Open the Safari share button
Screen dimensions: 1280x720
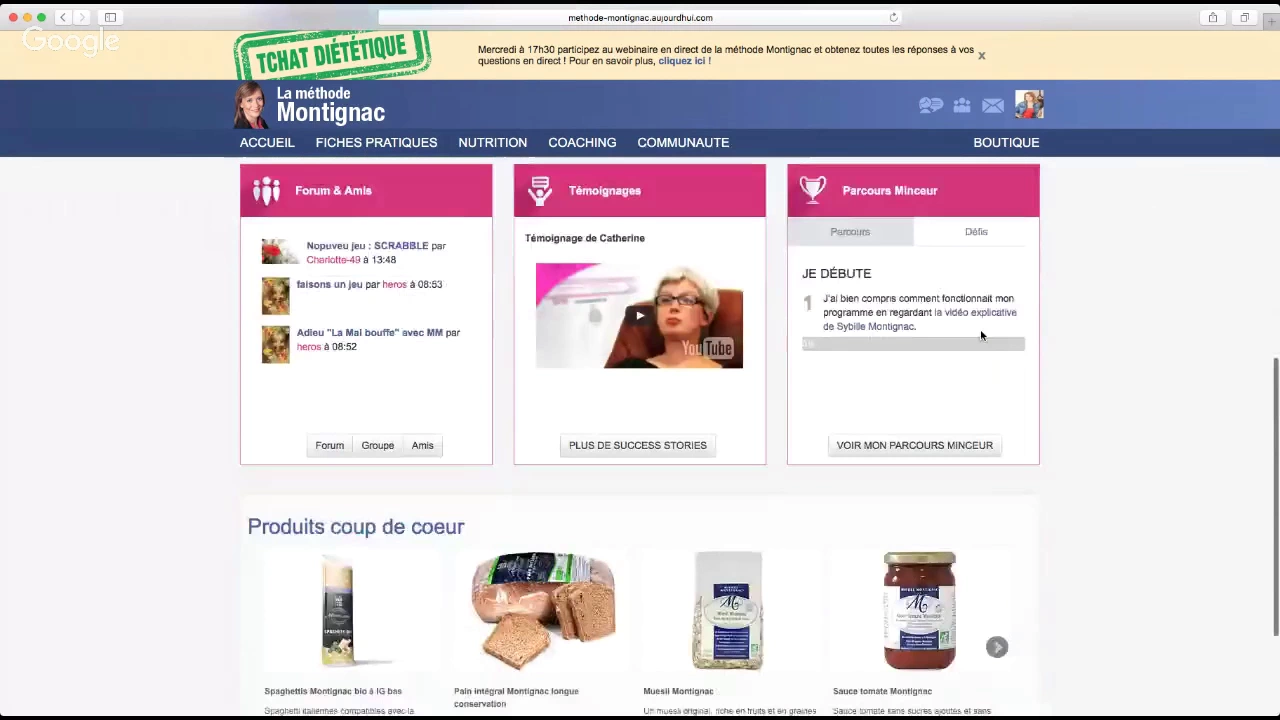pos(1212,17)
